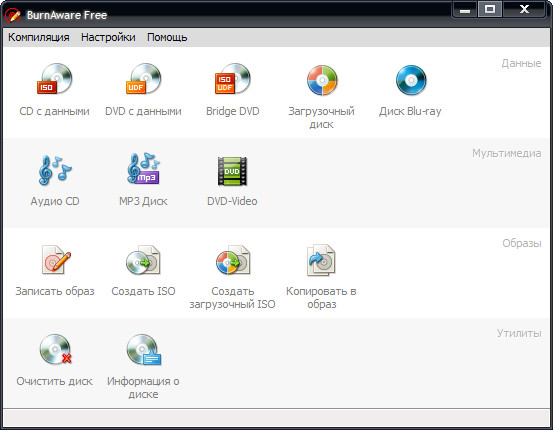Open the Помощь menu
The image size is (553, 430).
pos(167,37)
